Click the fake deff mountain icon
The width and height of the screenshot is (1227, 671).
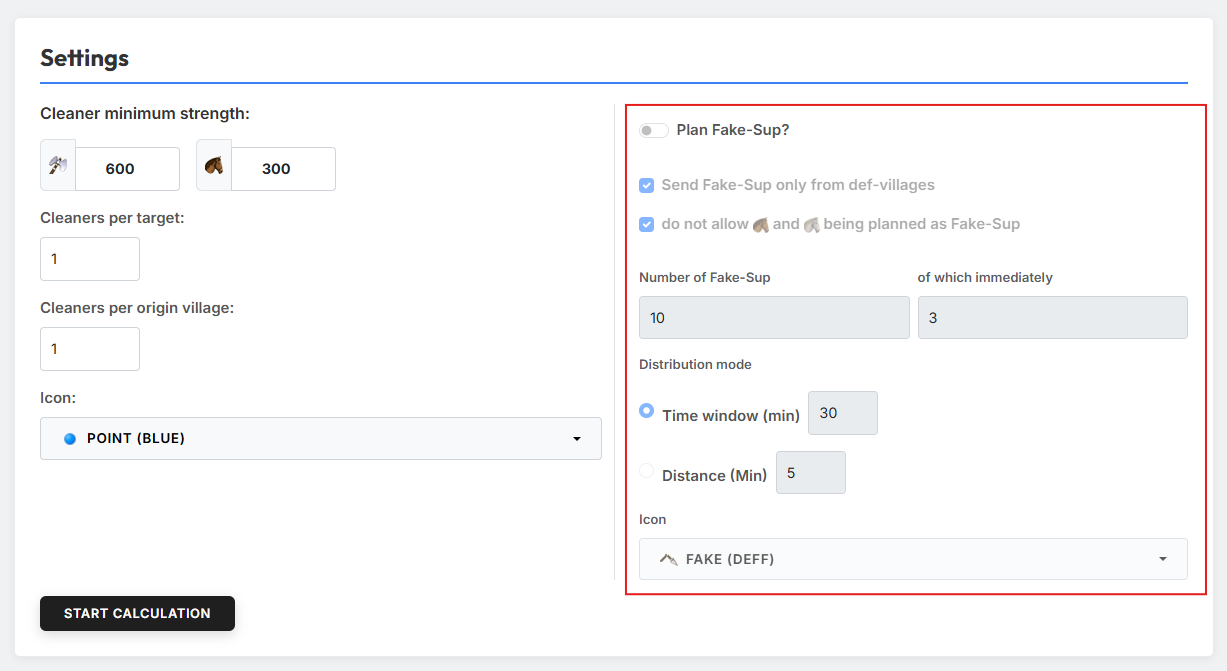pos(669,559)
